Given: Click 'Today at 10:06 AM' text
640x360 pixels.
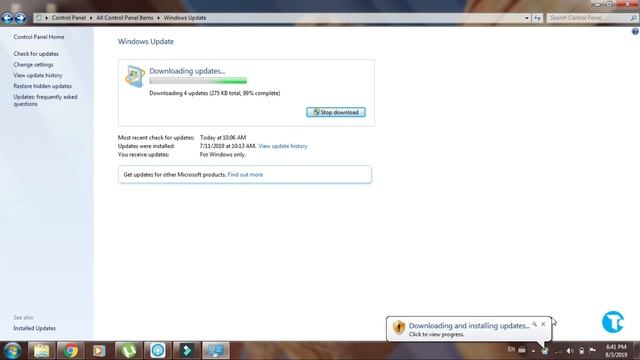Looking at the screenshot, I should [223, 138].
